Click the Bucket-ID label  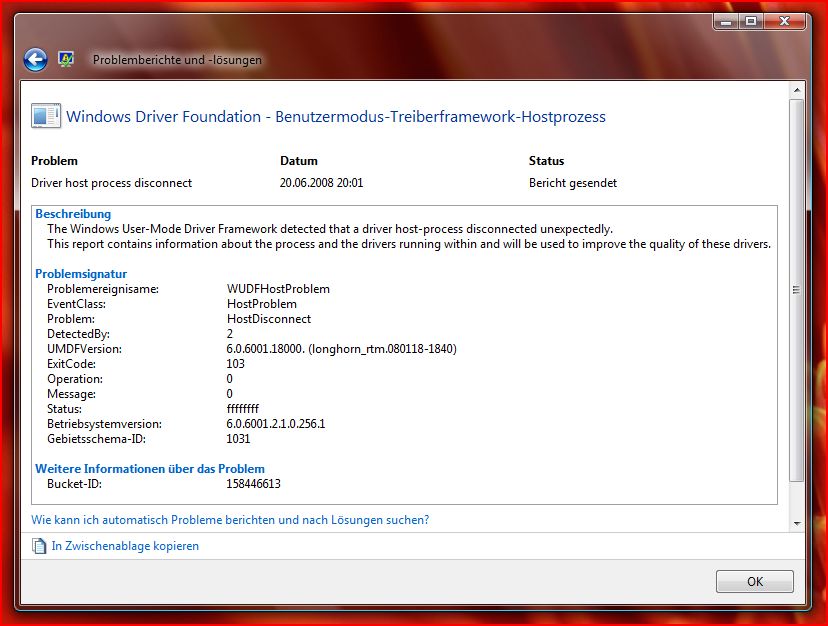74,483
